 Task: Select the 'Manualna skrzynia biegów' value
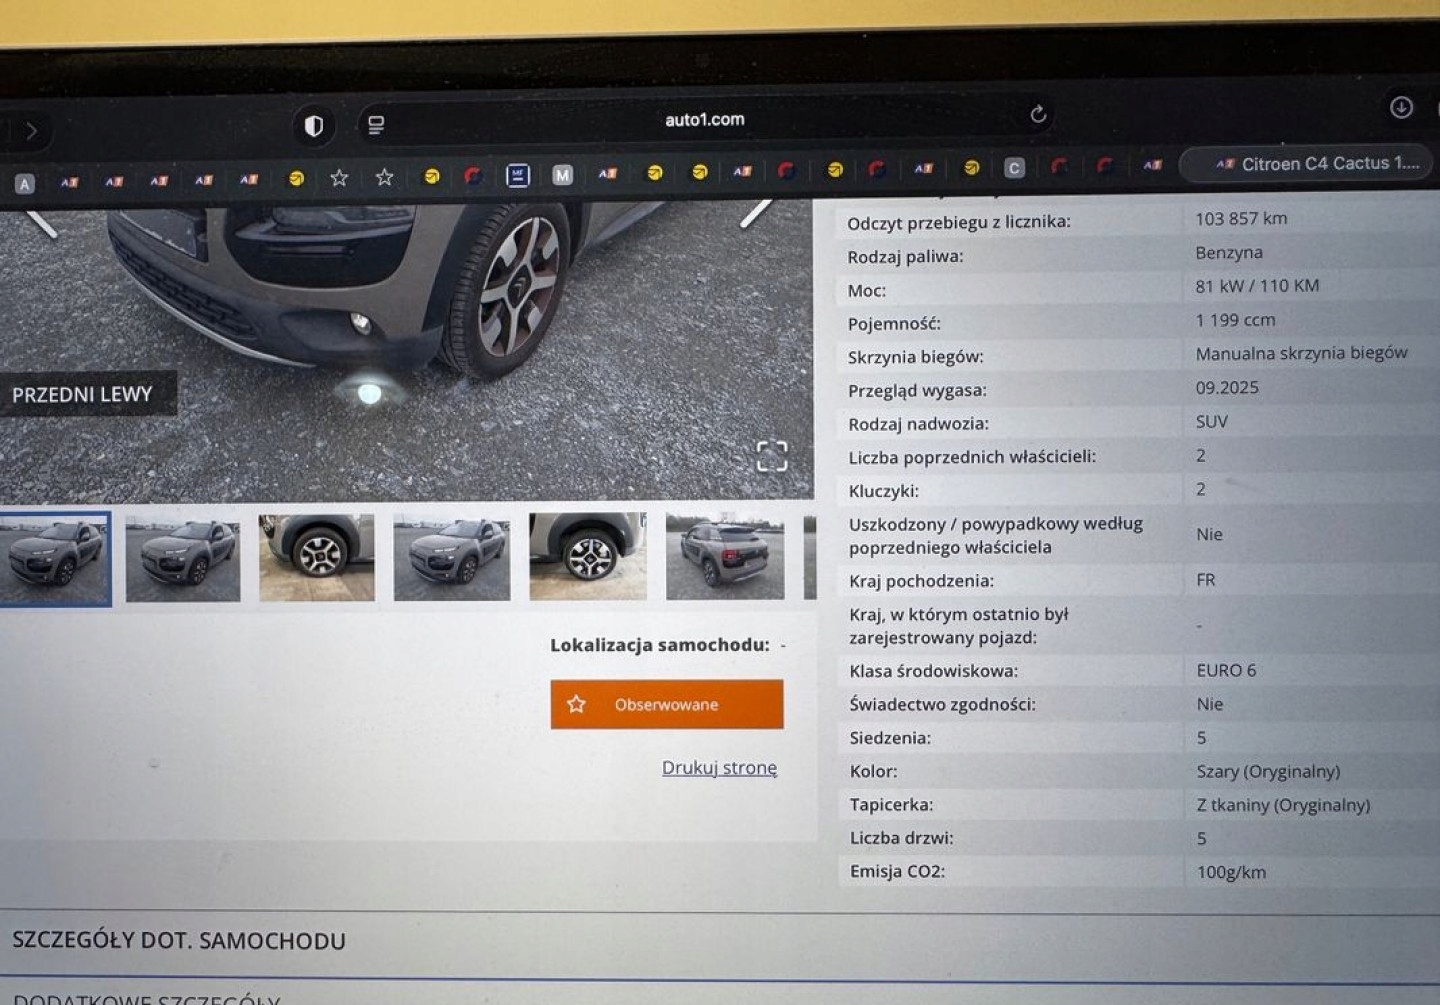pyautogui.click(x=1301, y=353)
